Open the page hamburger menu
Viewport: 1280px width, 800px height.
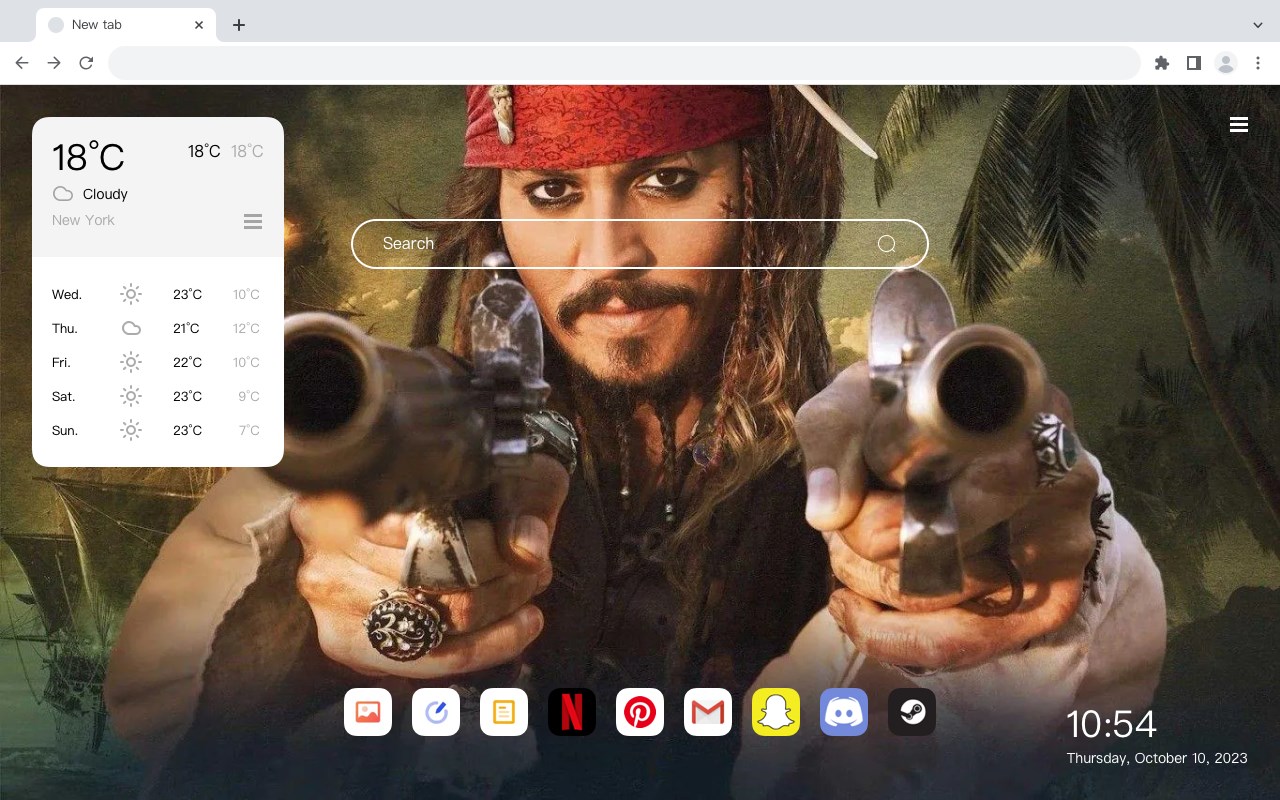pyautogui.click(x=1239, y=125)
